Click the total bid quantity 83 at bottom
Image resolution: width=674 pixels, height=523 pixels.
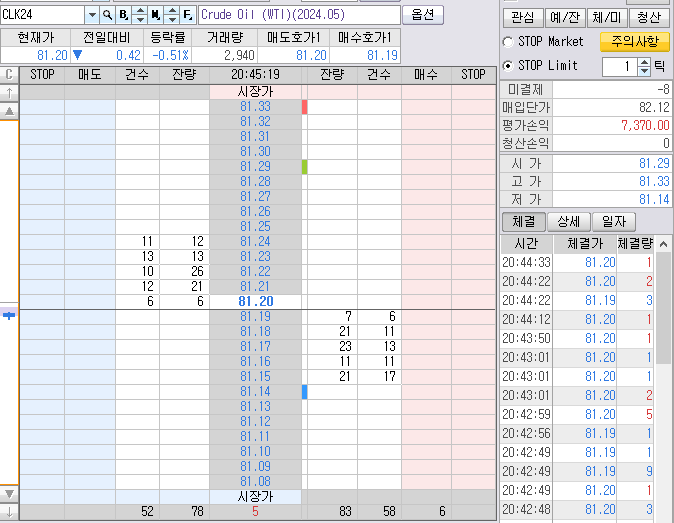pos(332,512)
